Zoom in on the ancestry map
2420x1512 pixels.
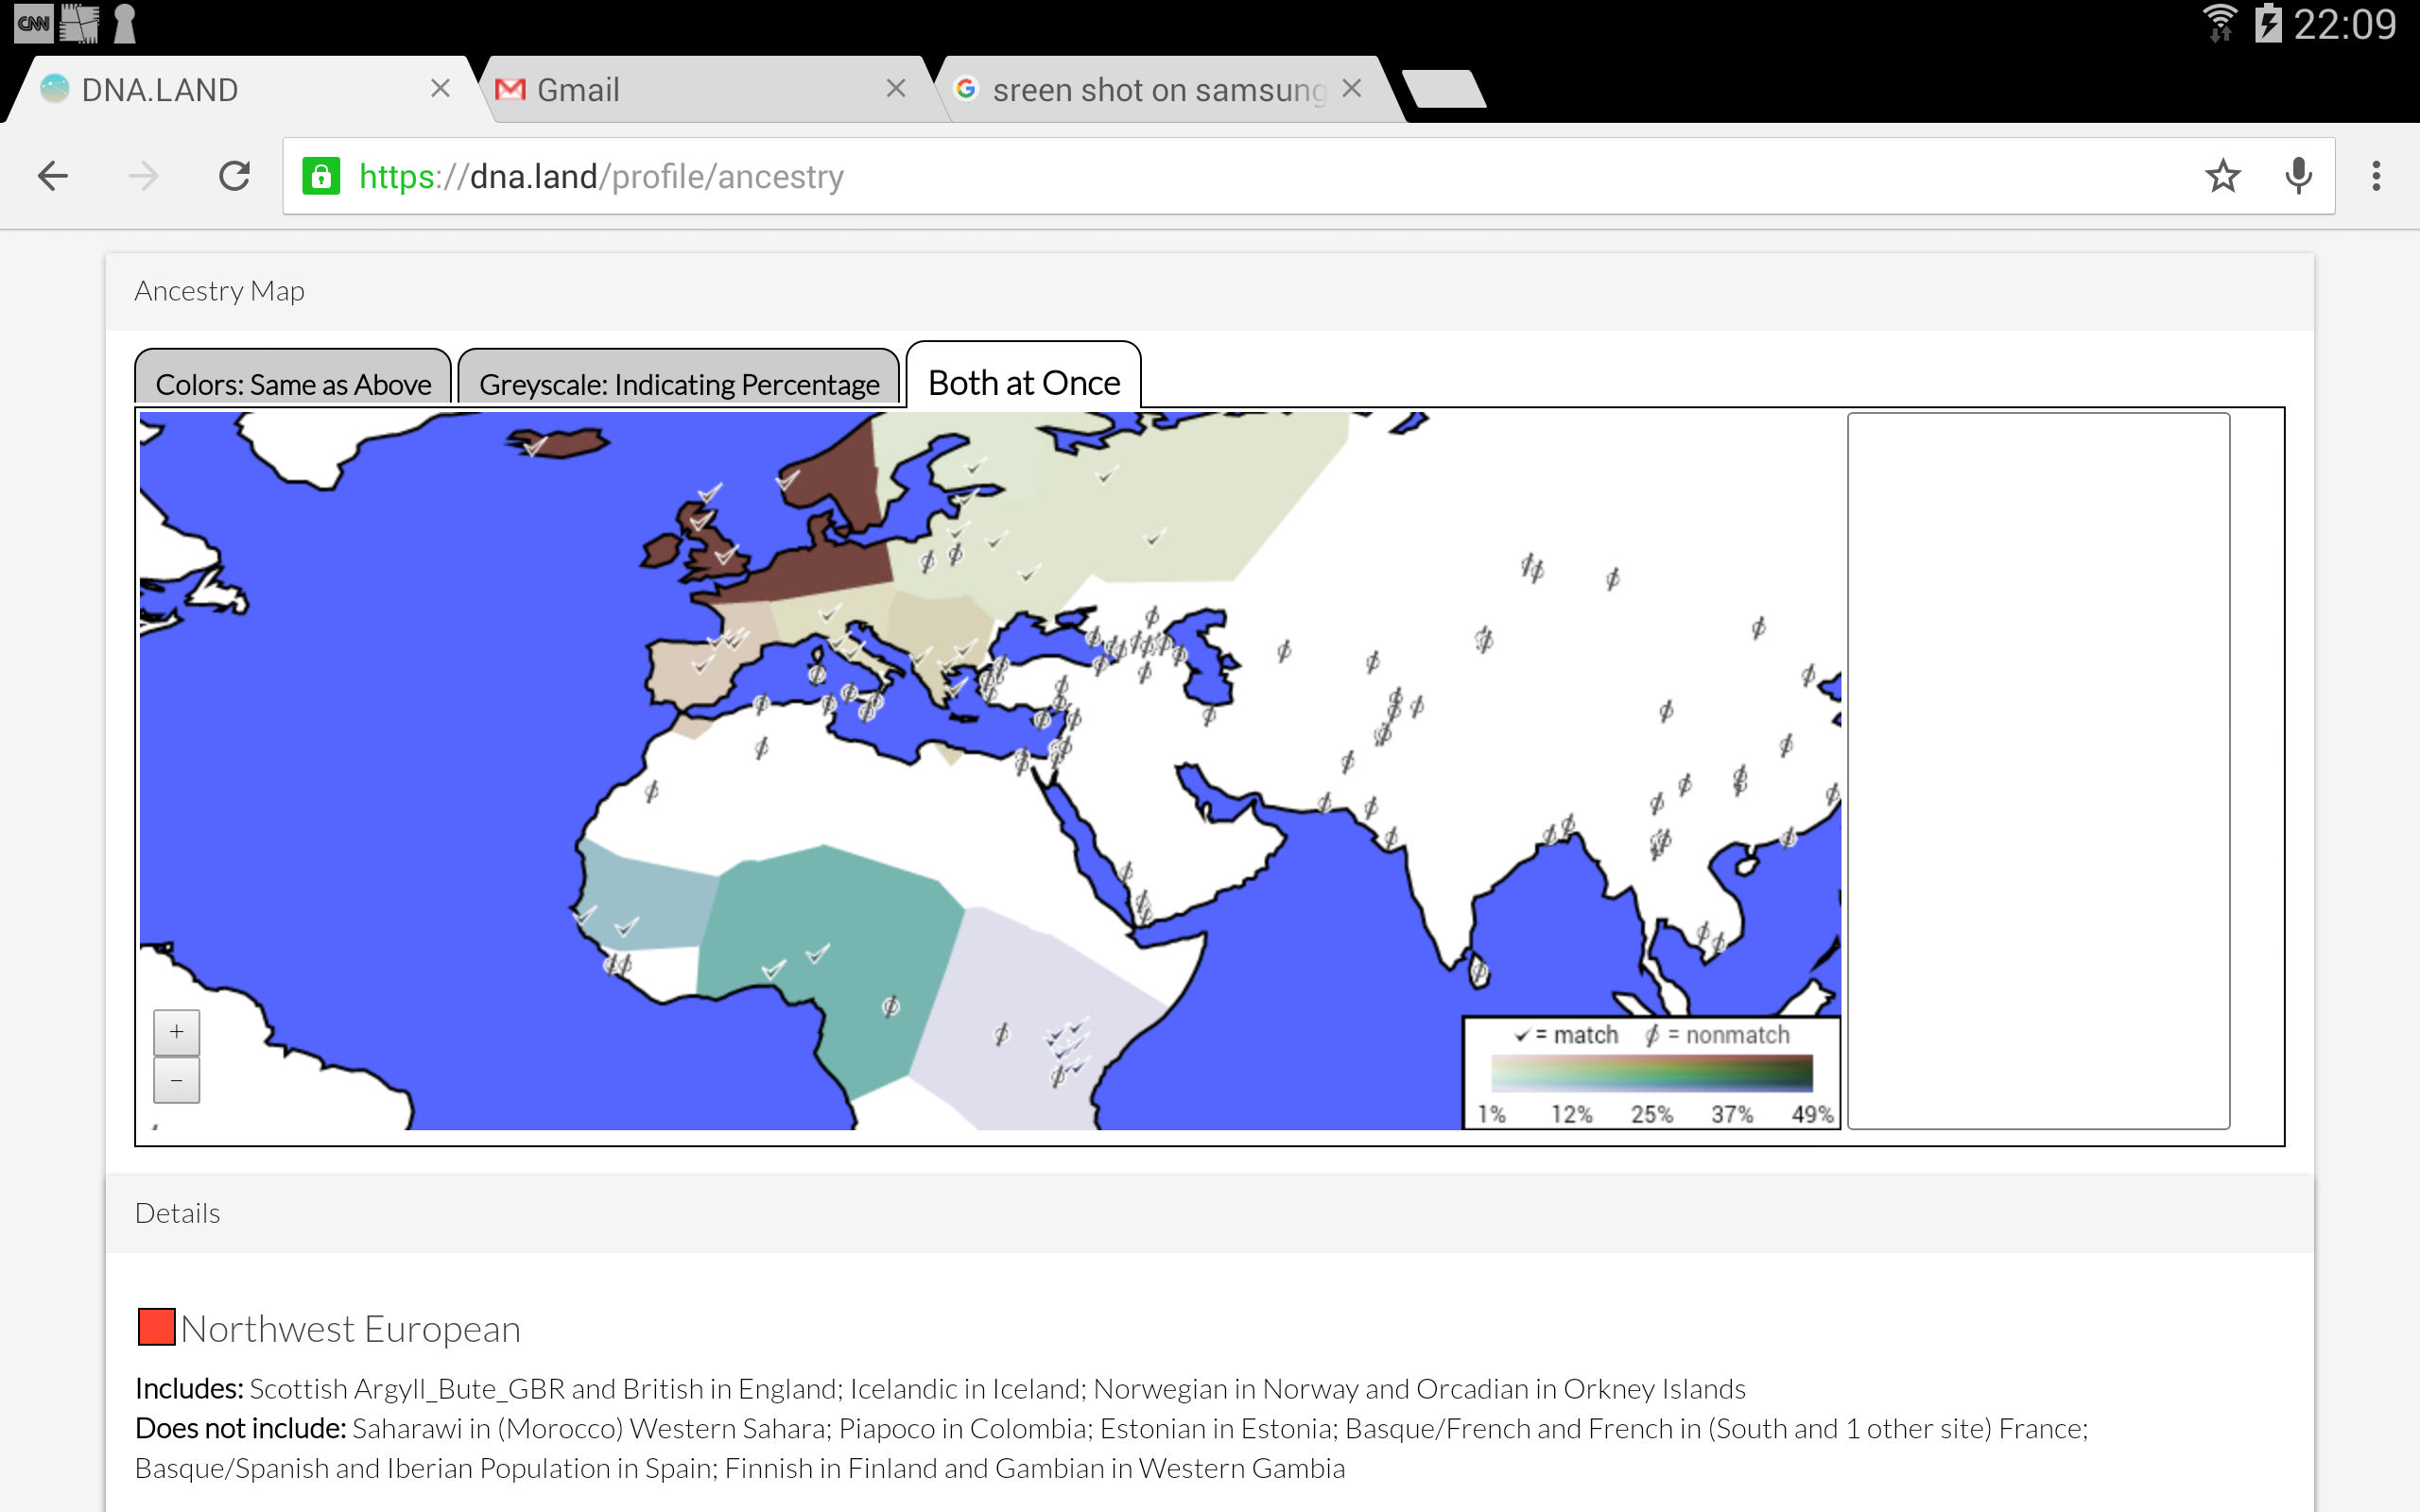click(176, 1033)
